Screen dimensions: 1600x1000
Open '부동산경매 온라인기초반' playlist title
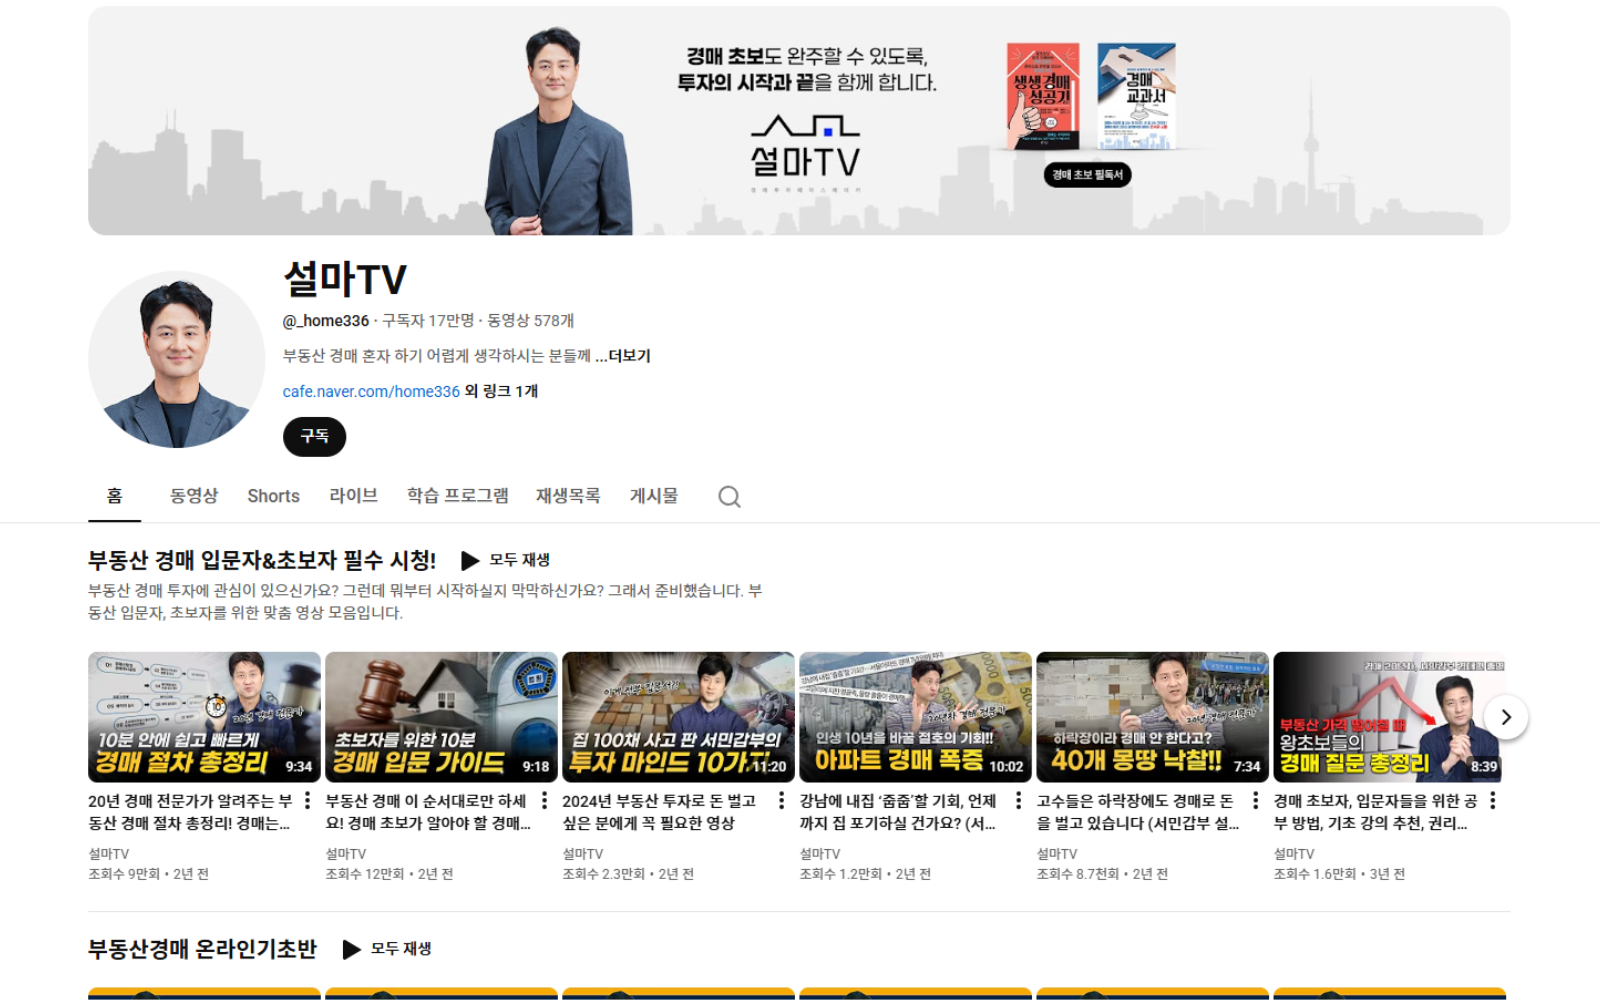(202, 949)
